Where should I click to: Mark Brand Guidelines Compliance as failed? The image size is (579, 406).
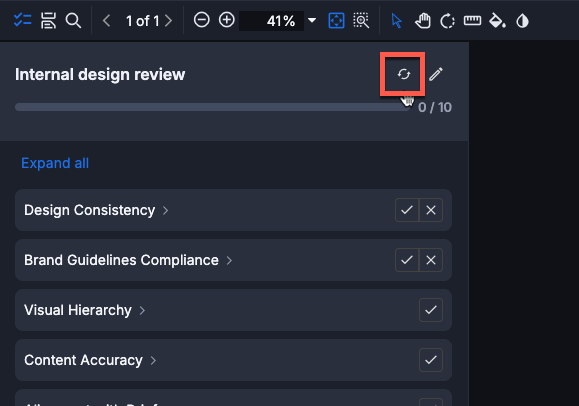(431, 260)
